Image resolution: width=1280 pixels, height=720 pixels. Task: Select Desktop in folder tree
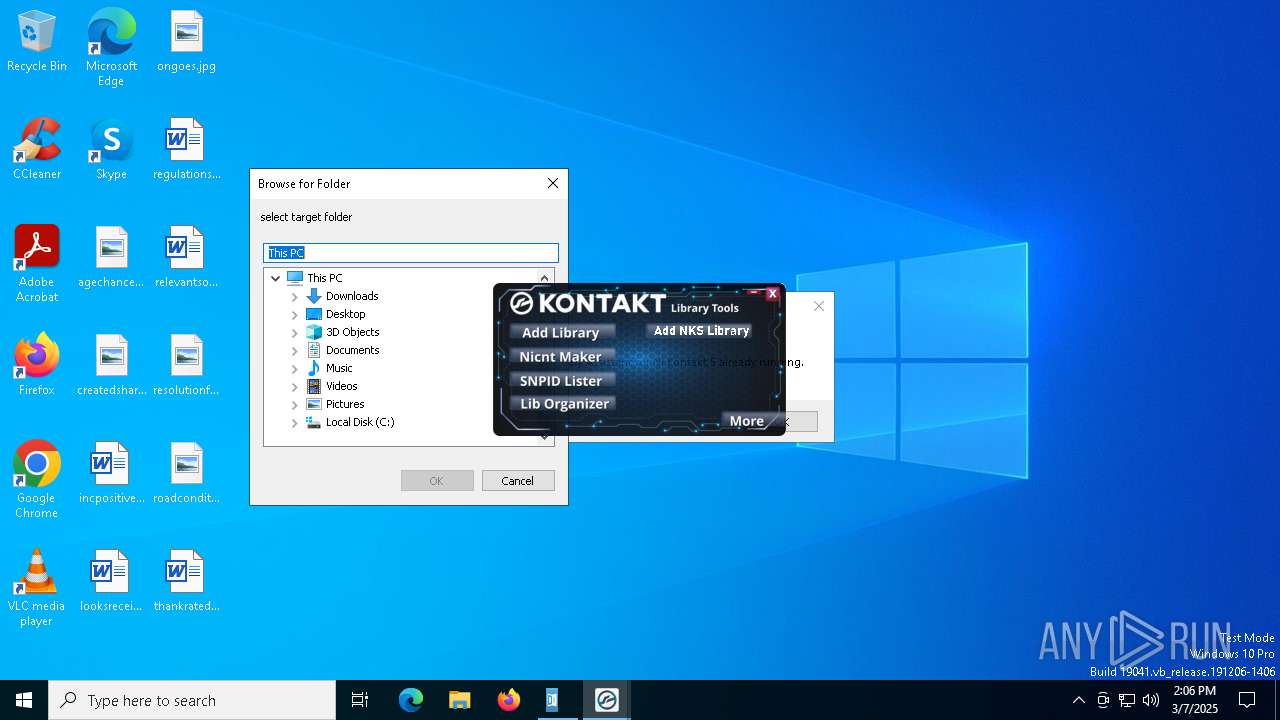pos(346,314)
